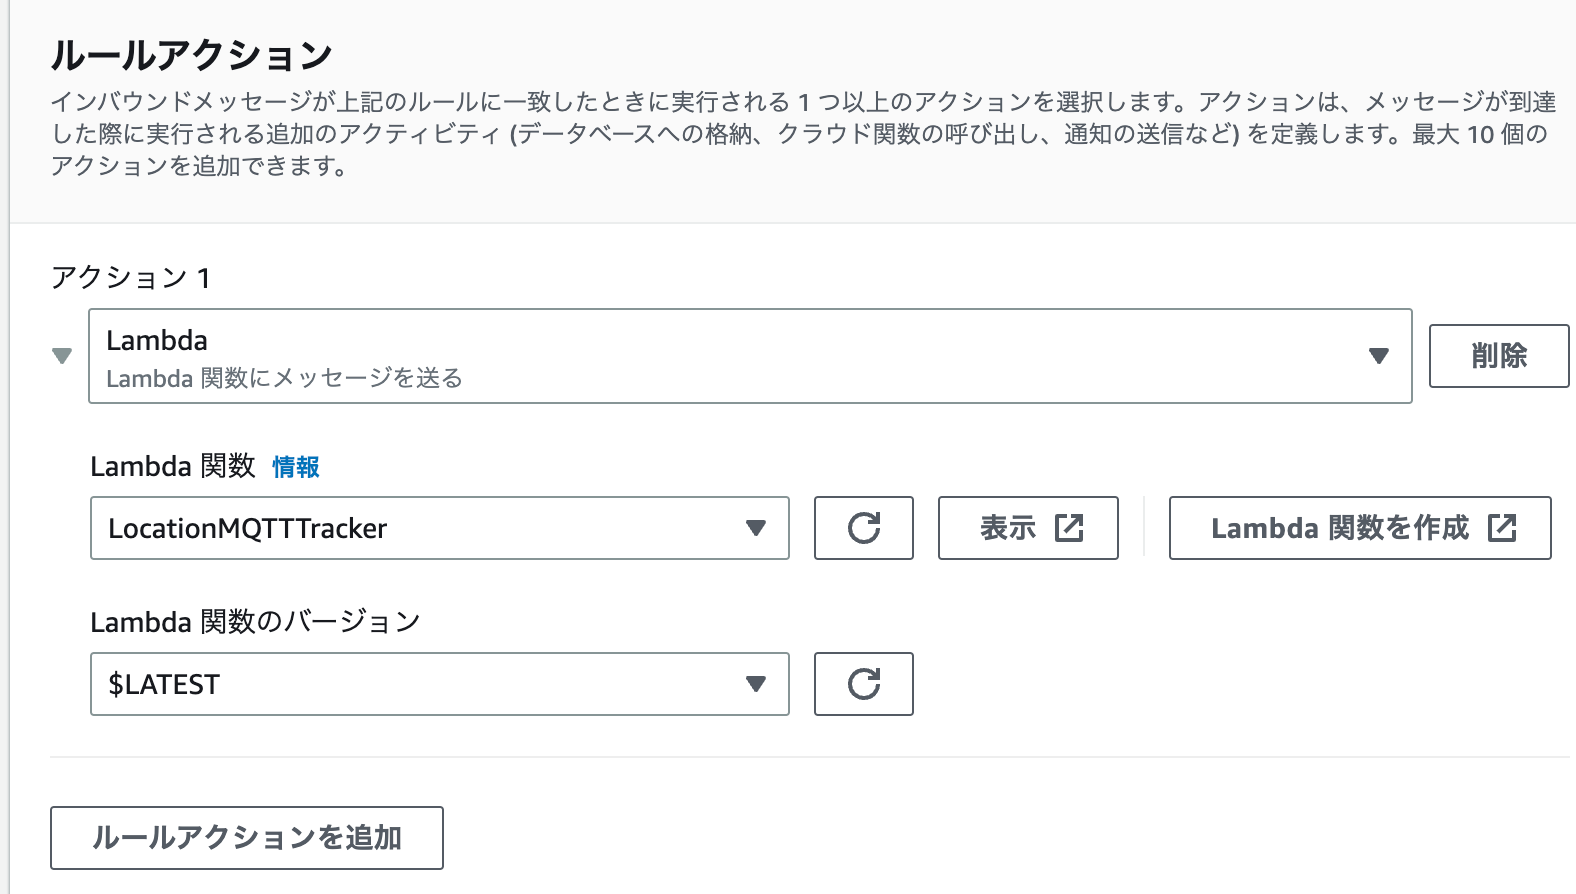Click the arrow of the Lambda action selector
This screenshot has width=1576, height=894.
[x=1379, y=356]
